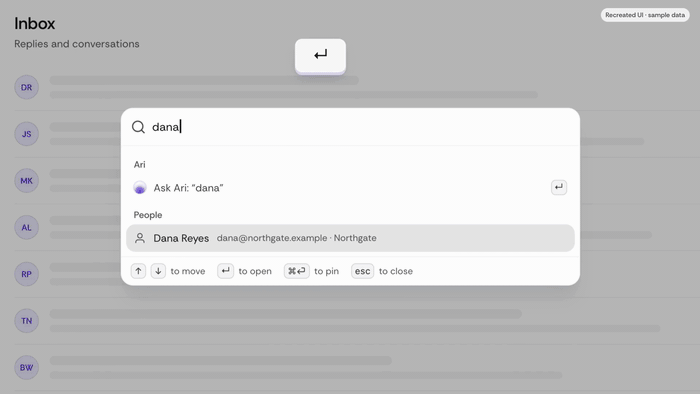Open the AL avatar conversation
700x394 pixels.
(x=26, y=228)
